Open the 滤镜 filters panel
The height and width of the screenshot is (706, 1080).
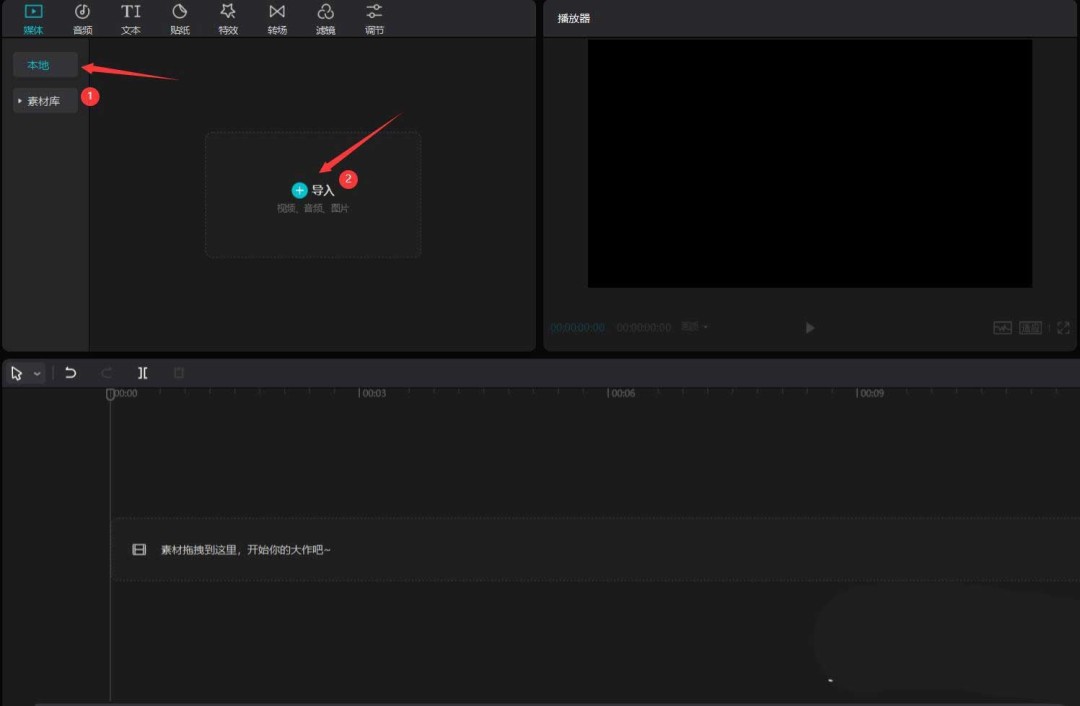pos(325,18)
